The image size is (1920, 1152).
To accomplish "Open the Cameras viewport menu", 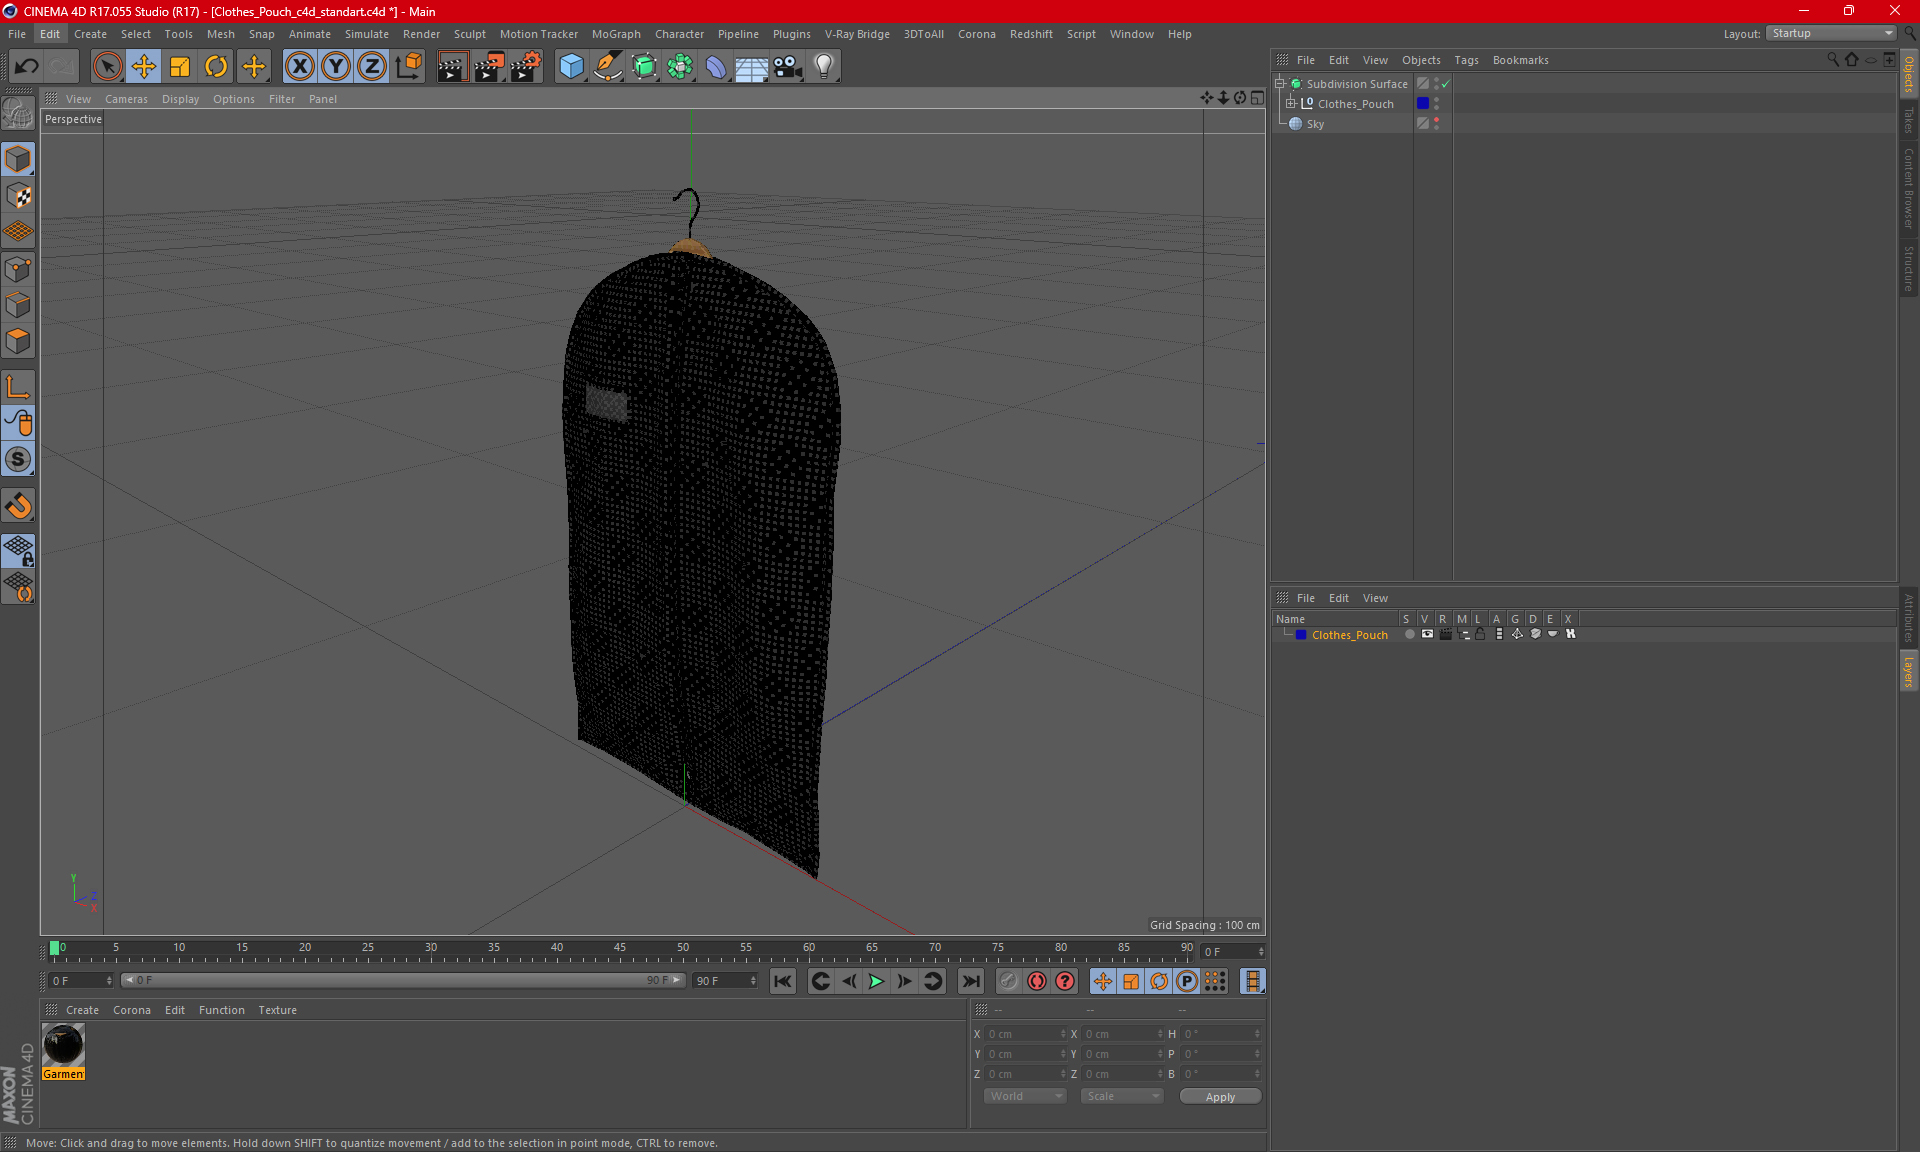I will coord(126,99).
